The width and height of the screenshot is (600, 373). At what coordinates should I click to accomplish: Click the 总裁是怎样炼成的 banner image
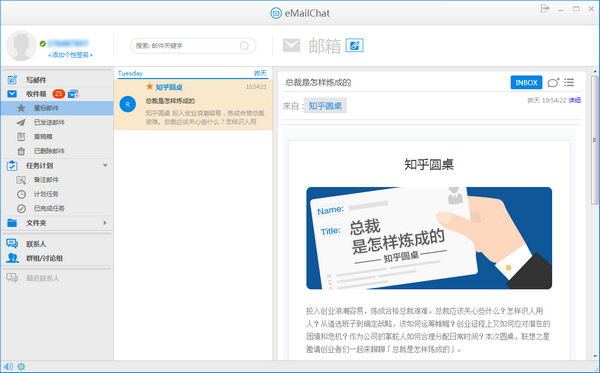click(429, 238)
